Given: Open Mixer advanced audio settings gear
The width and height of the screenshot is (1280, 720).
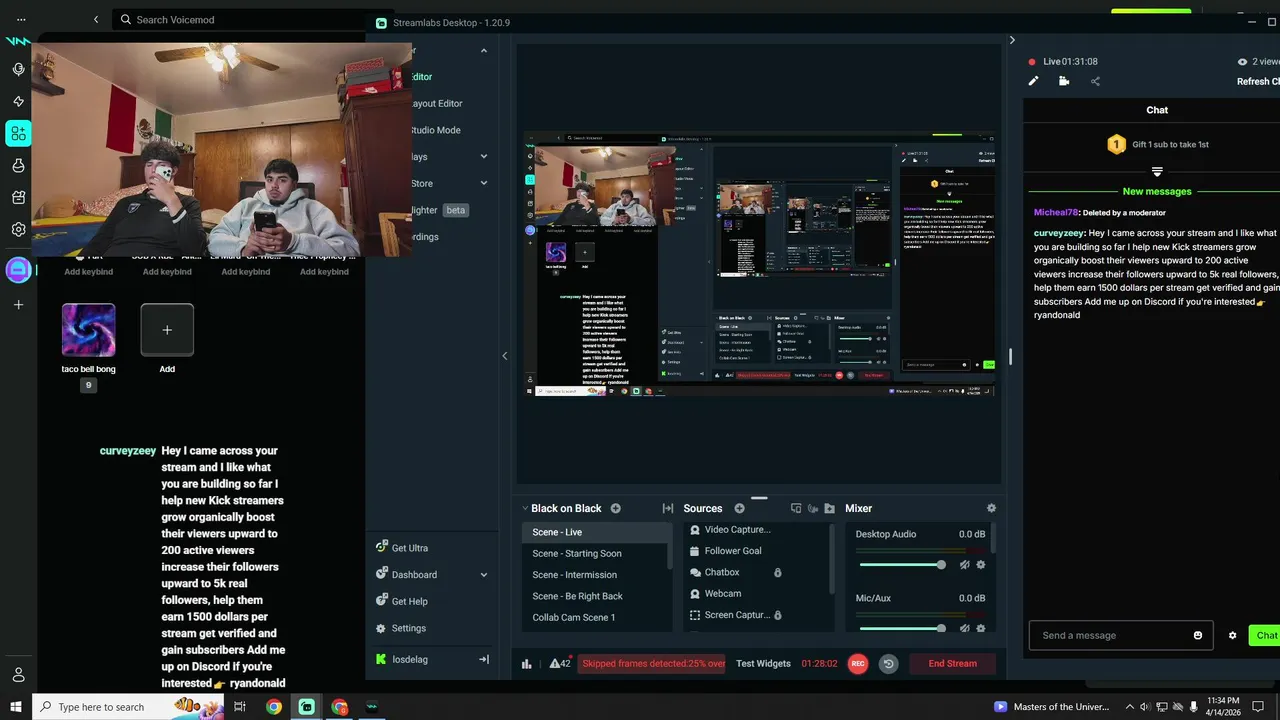Looking at the screenshot, I should click(991, 508).
